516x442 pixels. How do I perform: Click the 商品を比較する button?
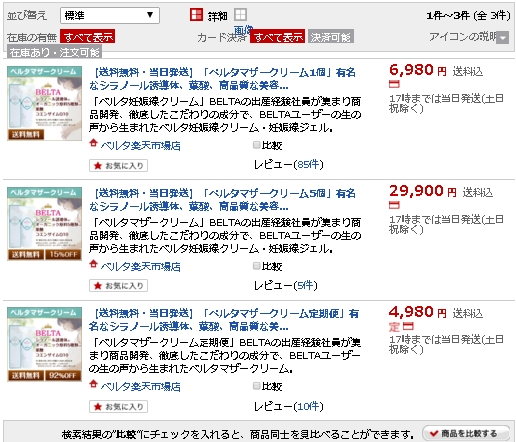[466, 433]
